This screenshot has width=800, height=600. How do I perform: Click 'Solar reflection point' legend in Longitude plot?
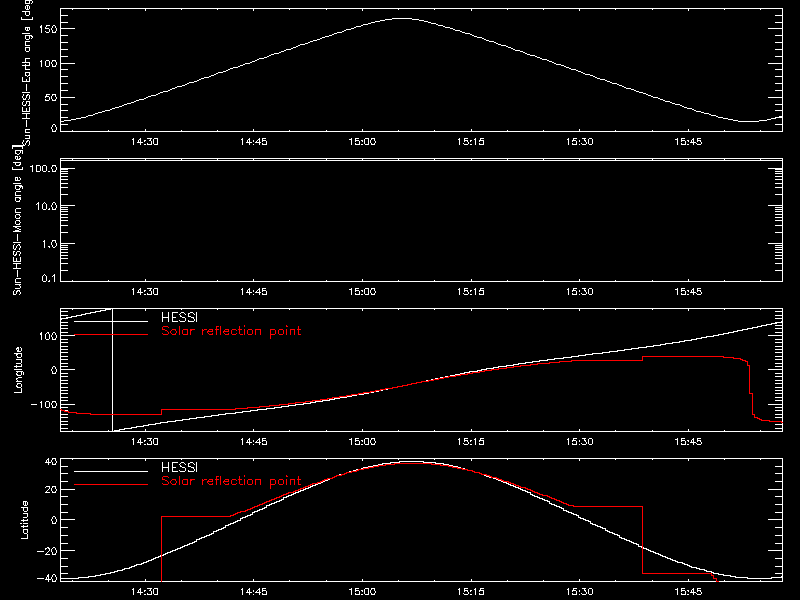coord(231,331)
